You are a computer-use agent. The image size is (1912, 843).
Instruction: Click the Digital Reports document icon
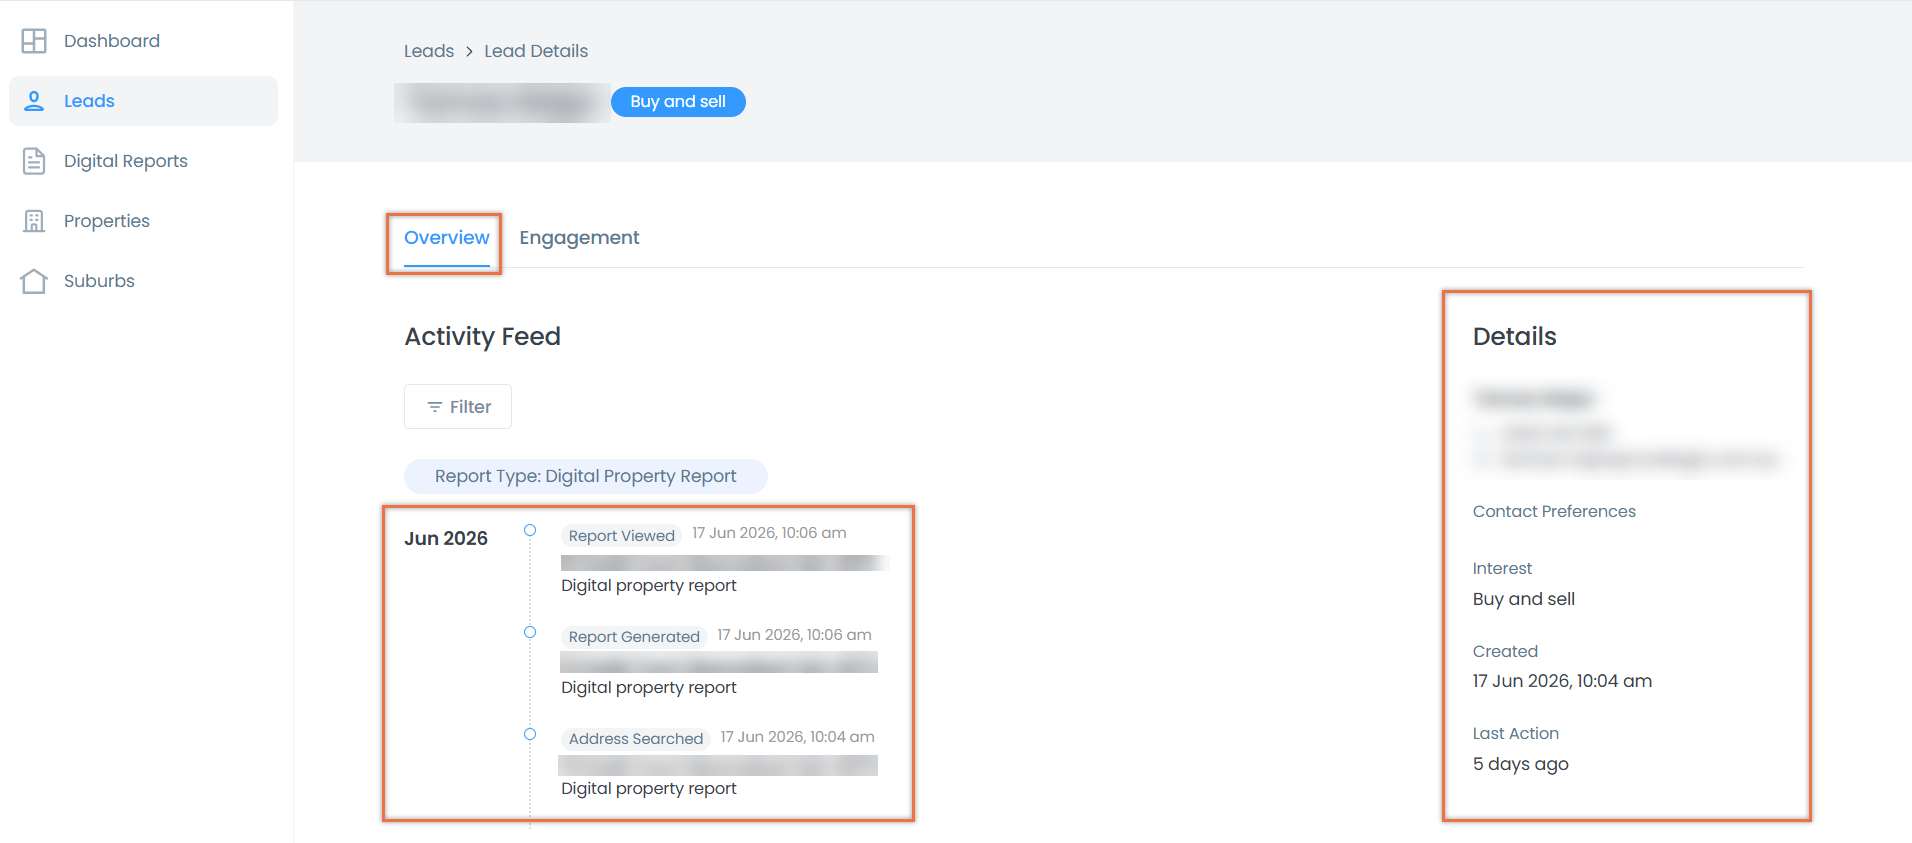pyautogui.click(x=34, y=161)
